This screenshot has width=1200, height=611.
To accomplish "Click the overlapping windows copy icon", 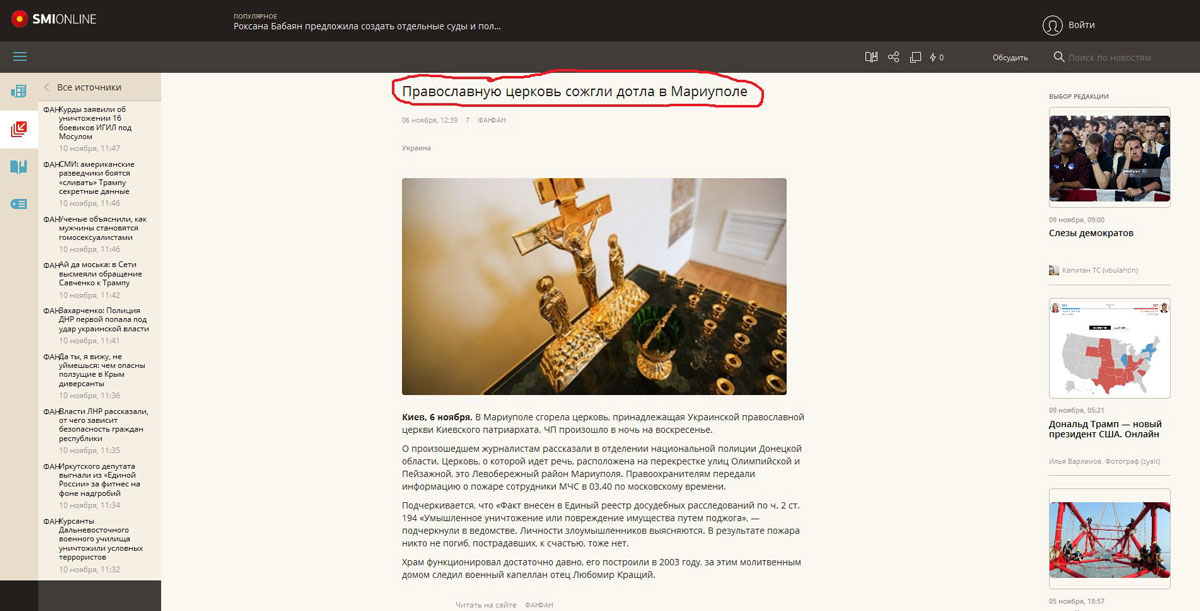I will tap(915, 57).
